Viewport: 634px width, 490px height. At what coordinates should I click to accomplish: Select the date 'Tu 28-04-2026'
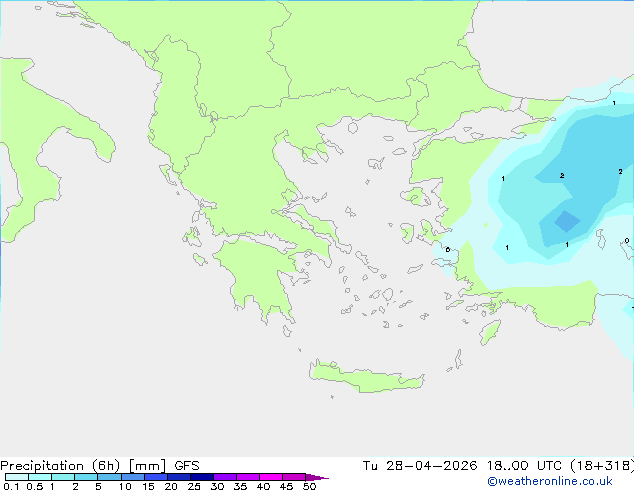(420, 466)
